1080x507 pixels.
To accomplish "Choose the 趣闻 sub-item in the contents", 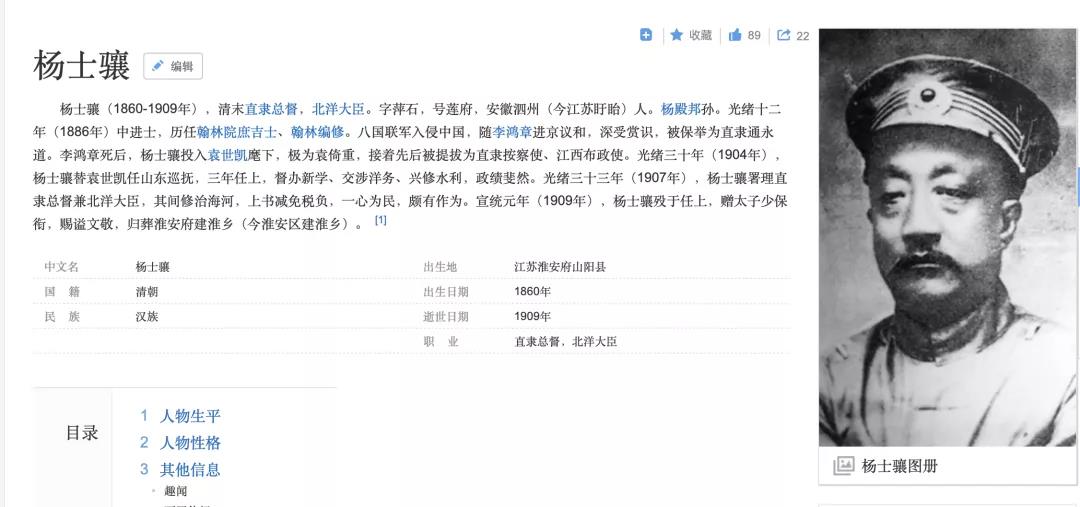I will (x=175, y=491).
